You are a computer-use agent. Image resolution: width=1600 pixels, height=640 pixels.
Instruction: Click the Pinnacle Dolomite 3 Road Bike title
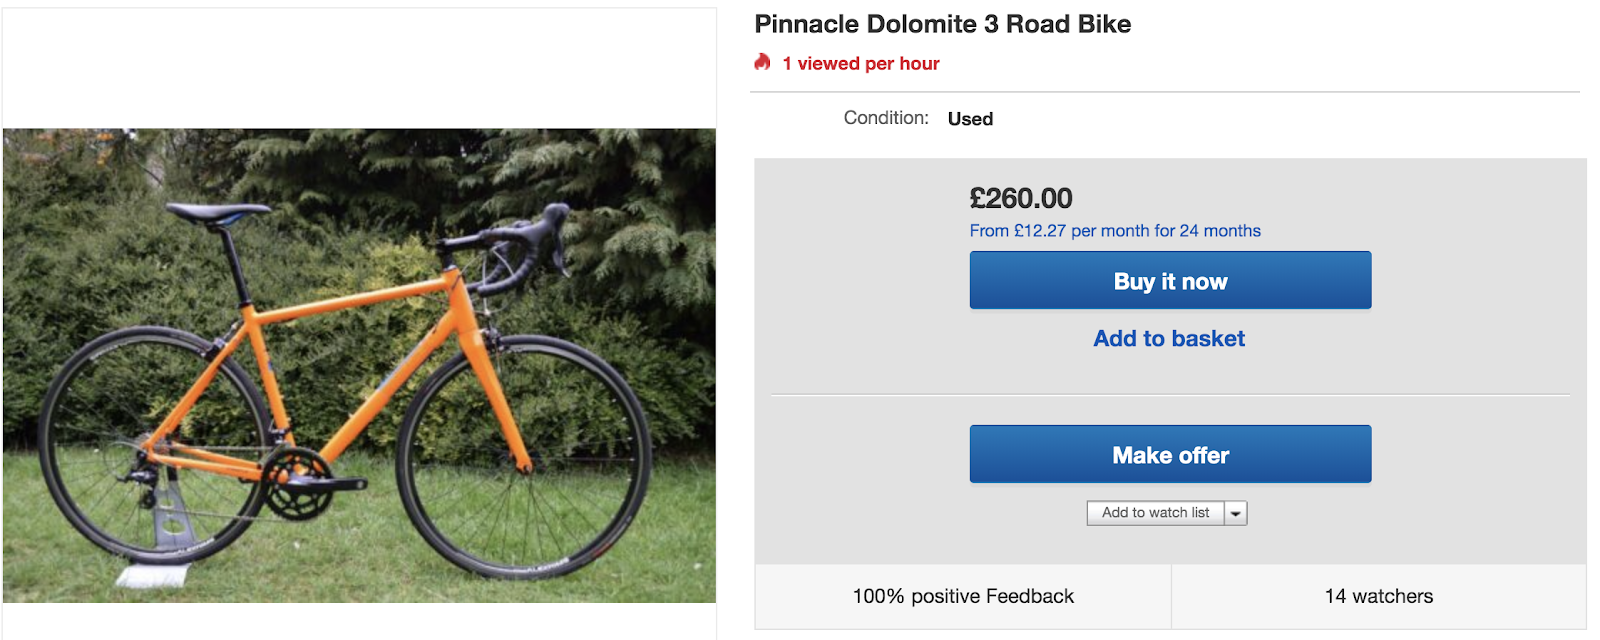942,24
